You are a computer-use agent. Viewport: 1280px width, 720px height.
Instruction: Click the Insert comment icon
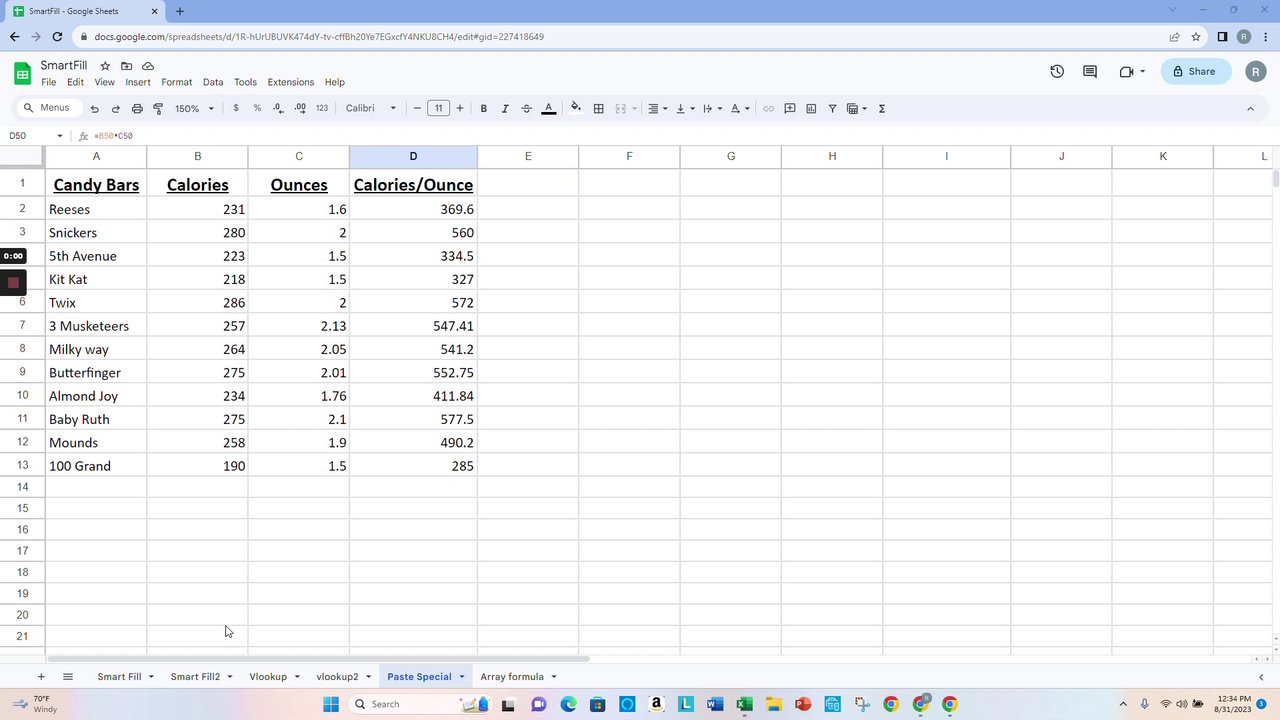pyautogui.click(x=790, y=108)
